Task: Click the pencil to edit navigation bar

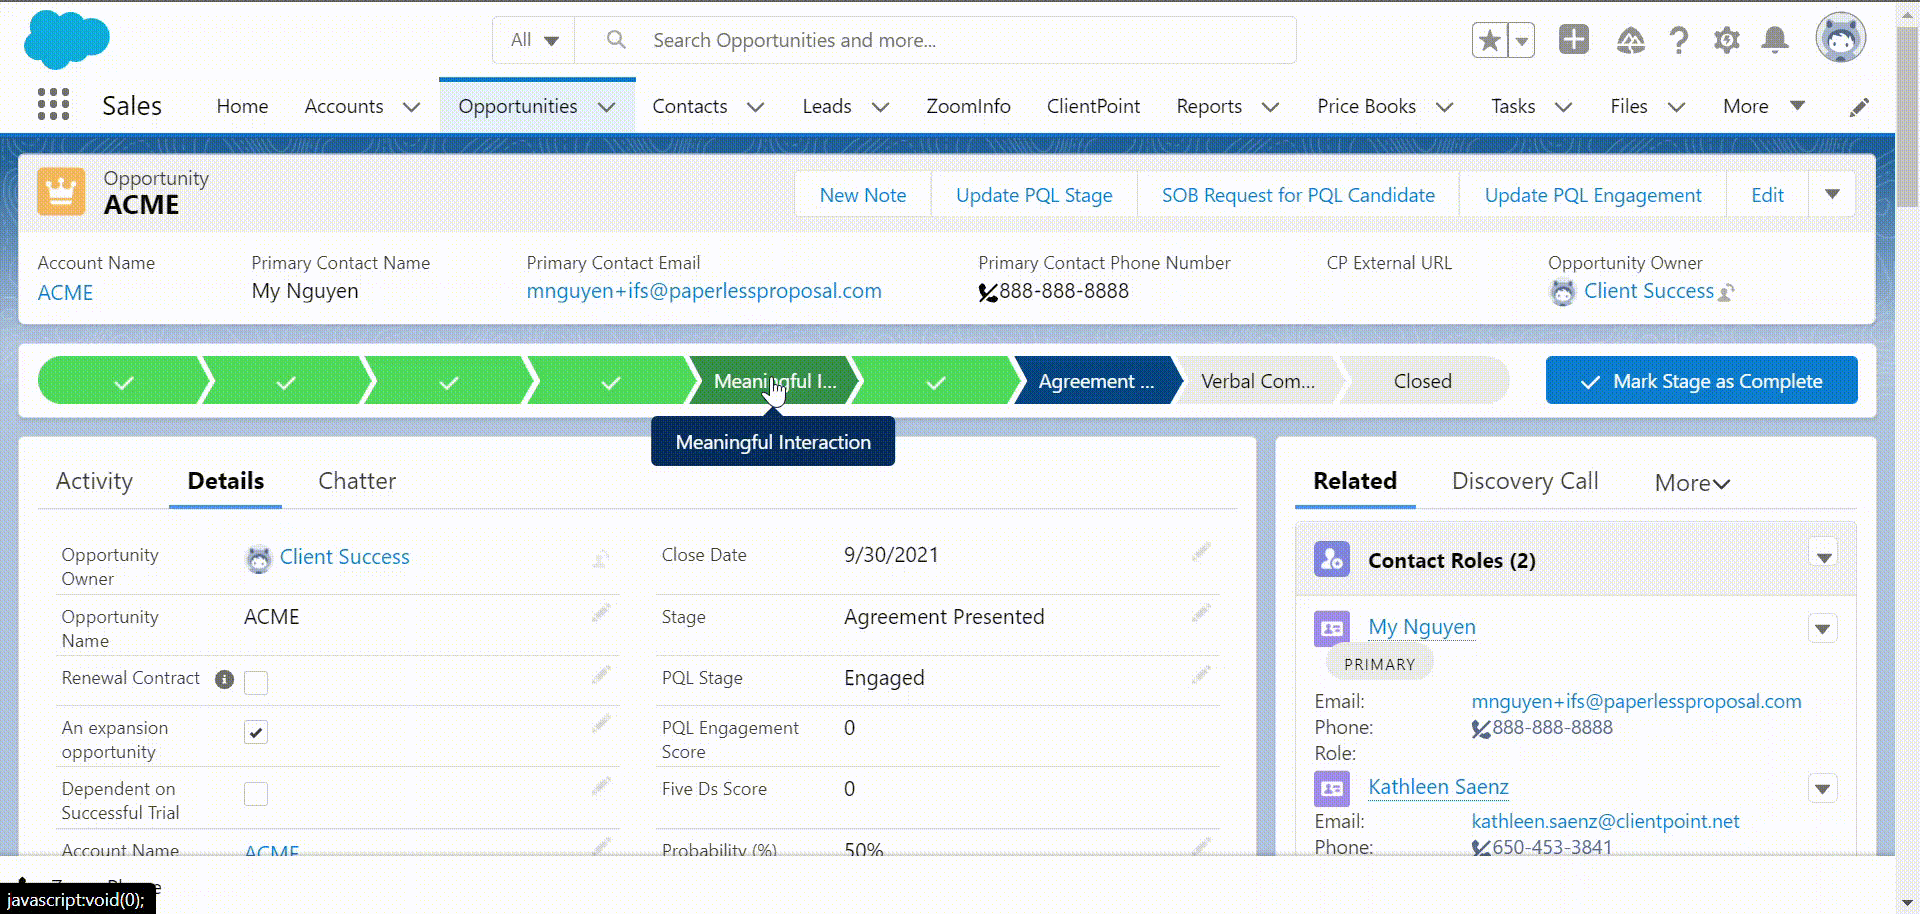Action: pos(1859,107)
